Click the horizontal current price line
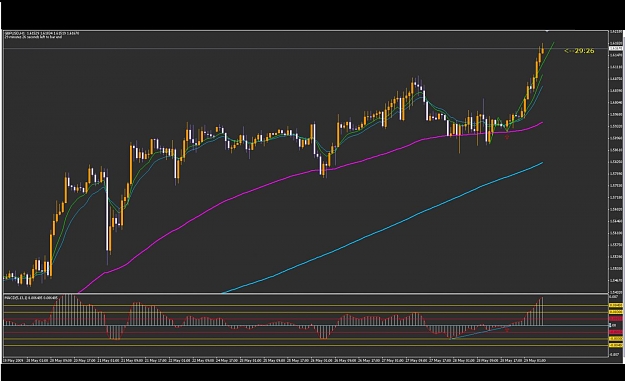The height and width of the screenshot is (381, 625). (x=306, y=49)
